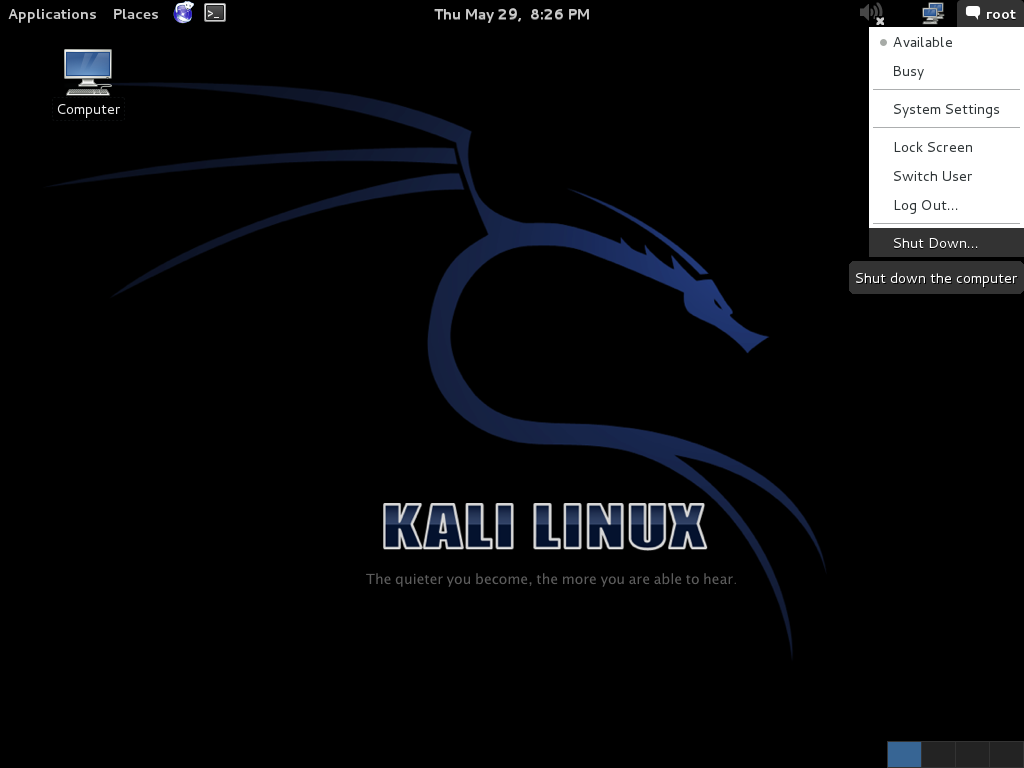The width and height of the screenshot is (1024, 768).
Task: Click the muted volume speaker icon
Action: (x=871, y=13)
